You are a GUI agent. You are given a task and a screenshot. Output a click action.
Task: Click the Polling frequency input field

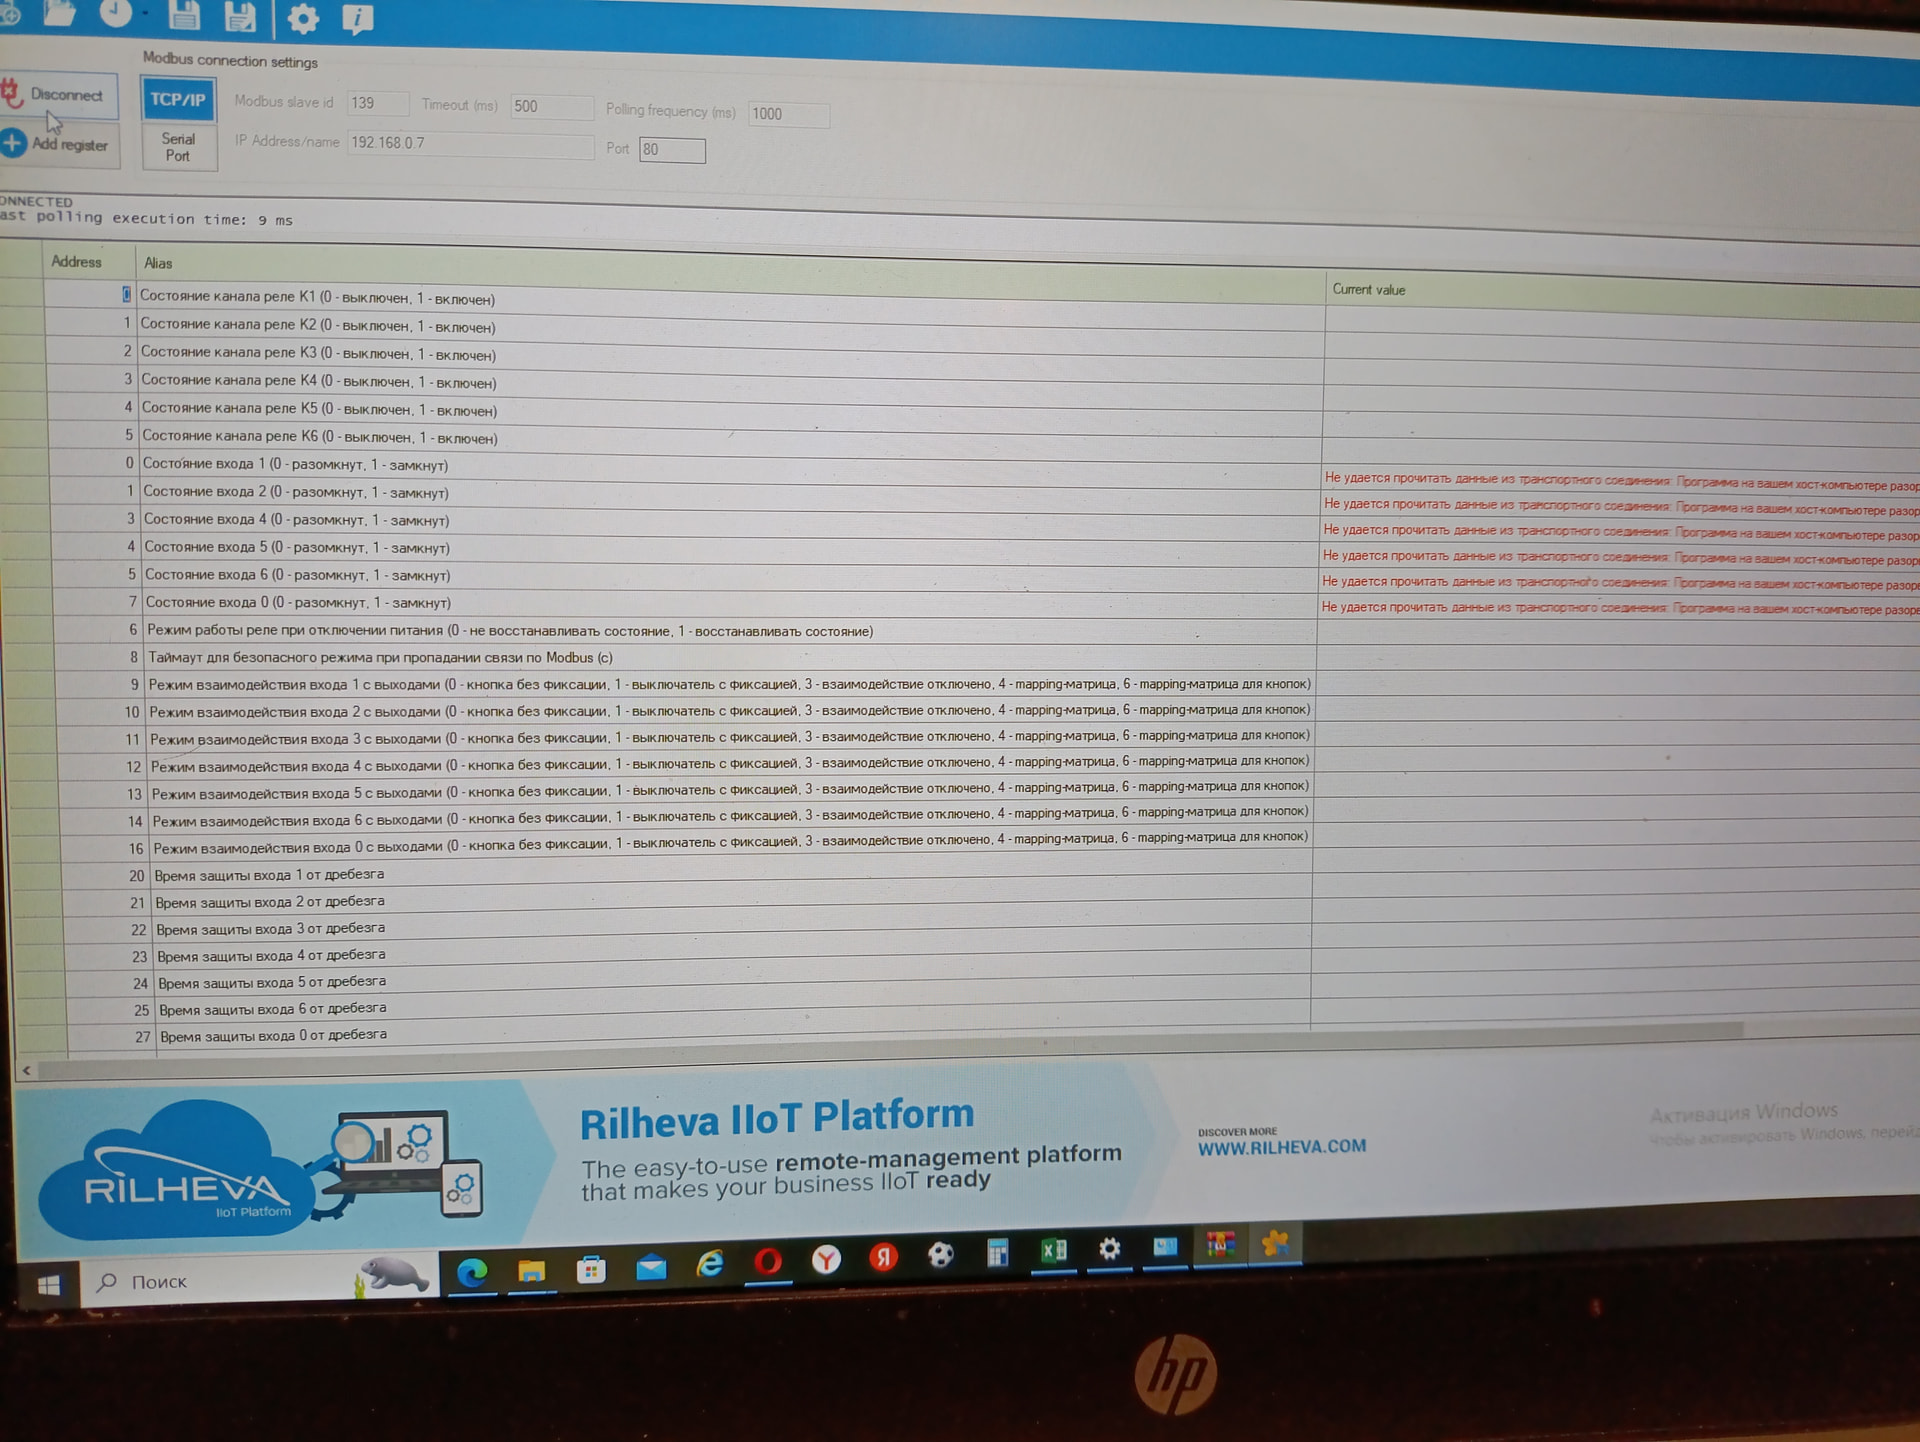tap(788, 114)
